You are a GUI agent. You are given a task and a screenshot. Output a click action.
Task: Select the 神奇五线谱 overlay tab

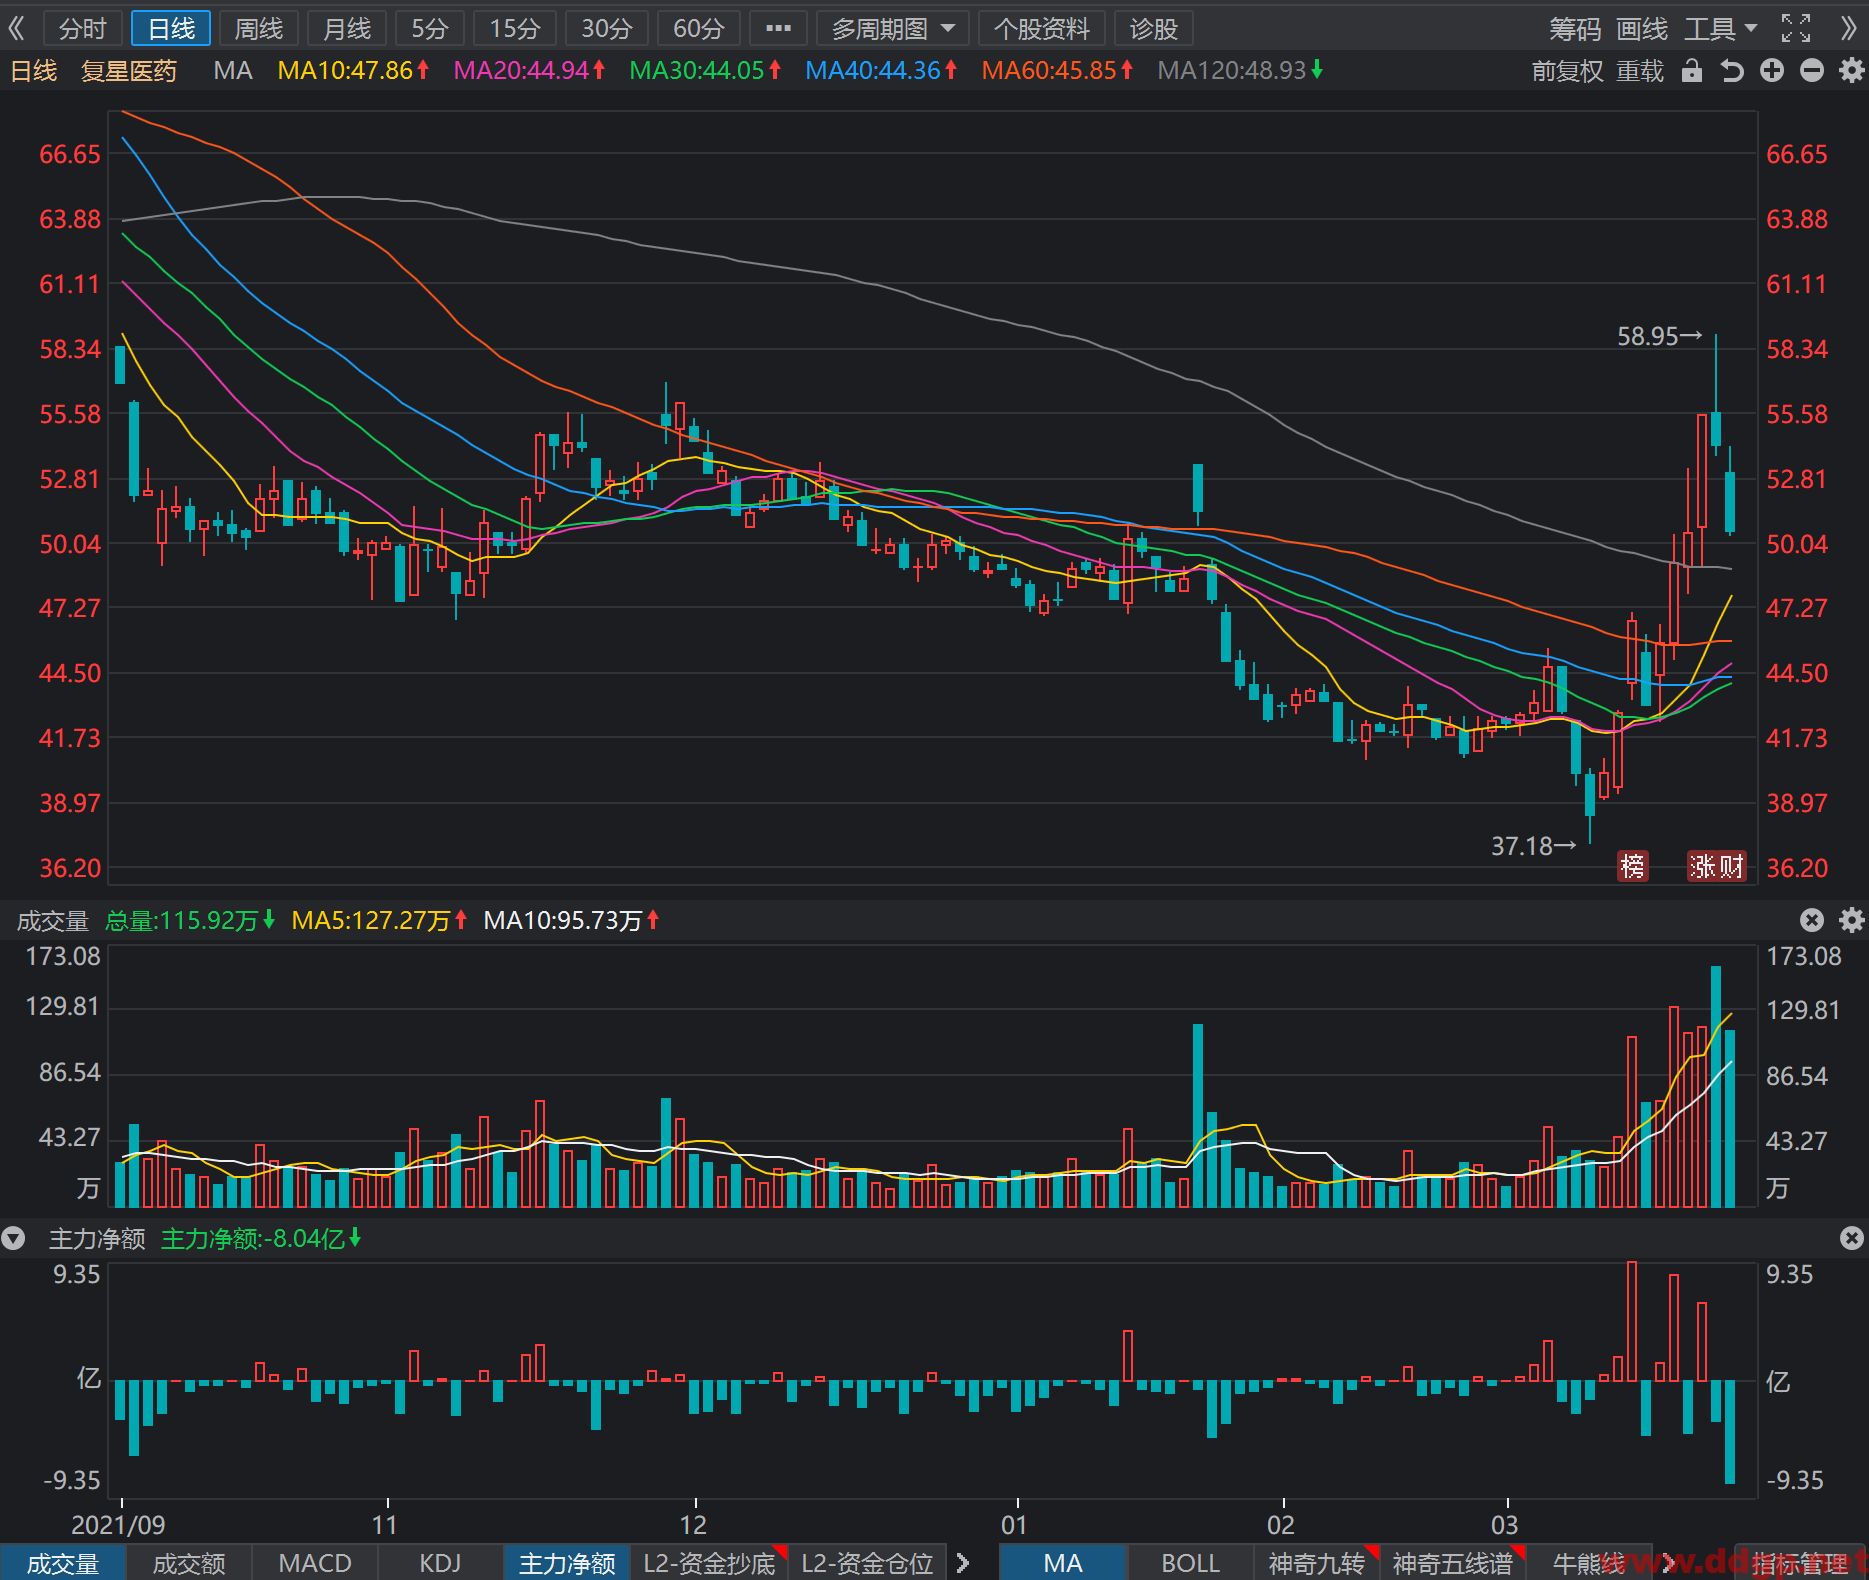(x=1453, y=1562)
